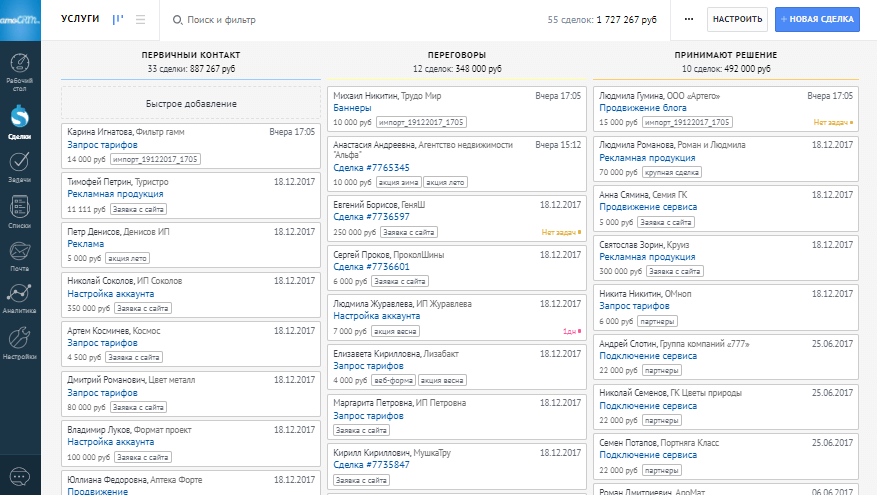Open the Баннеры deal link
The height and width of the screenshot is (495, 877).
point(352,108)
